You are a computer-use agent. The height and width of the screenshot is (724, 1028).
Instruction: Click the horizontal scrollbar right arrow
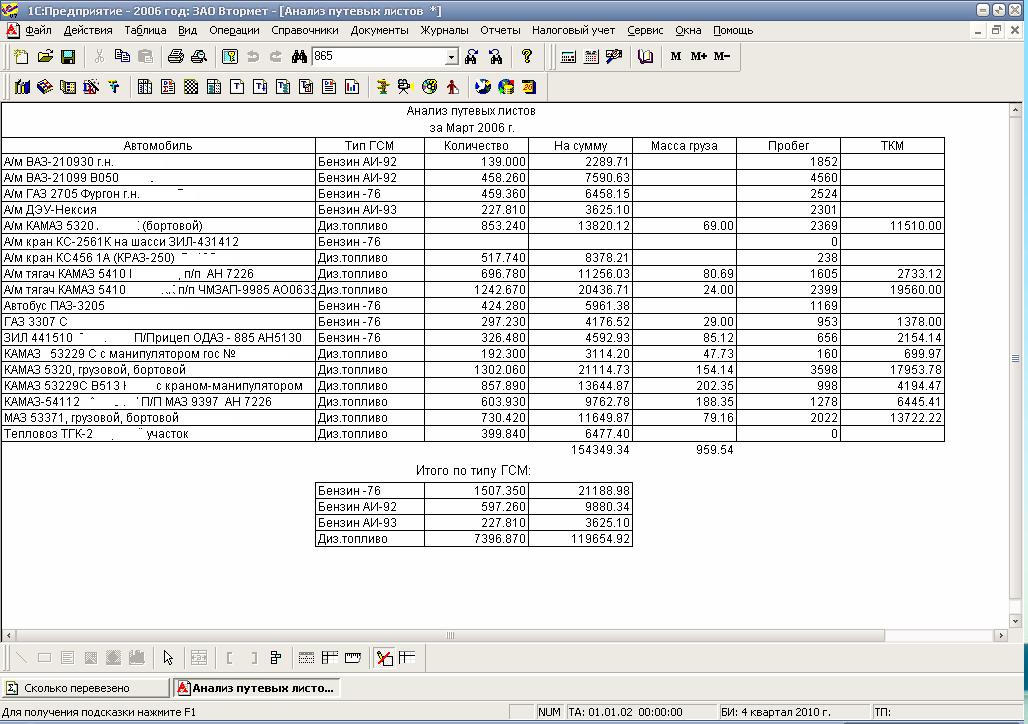coord(1000,635)
